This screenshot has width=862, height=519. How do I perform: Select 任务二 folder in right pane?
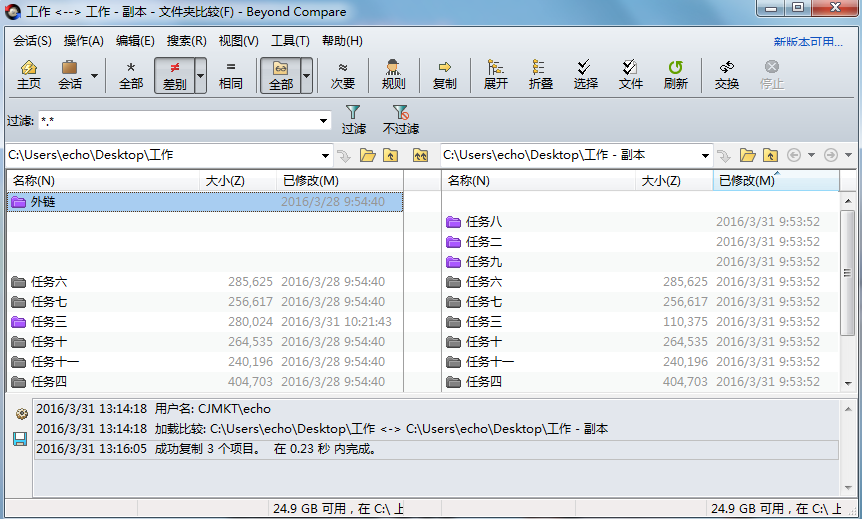640,242
